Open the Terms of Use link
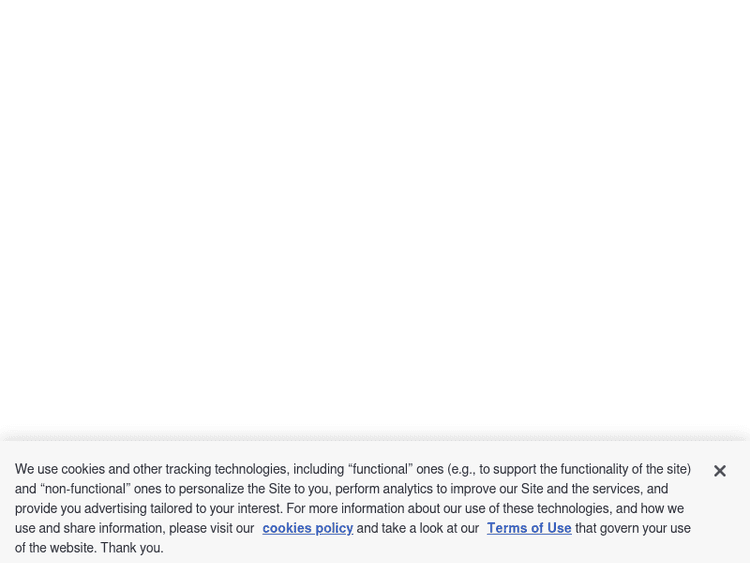Viewport: 750px width, 563px height. point(529,528)
